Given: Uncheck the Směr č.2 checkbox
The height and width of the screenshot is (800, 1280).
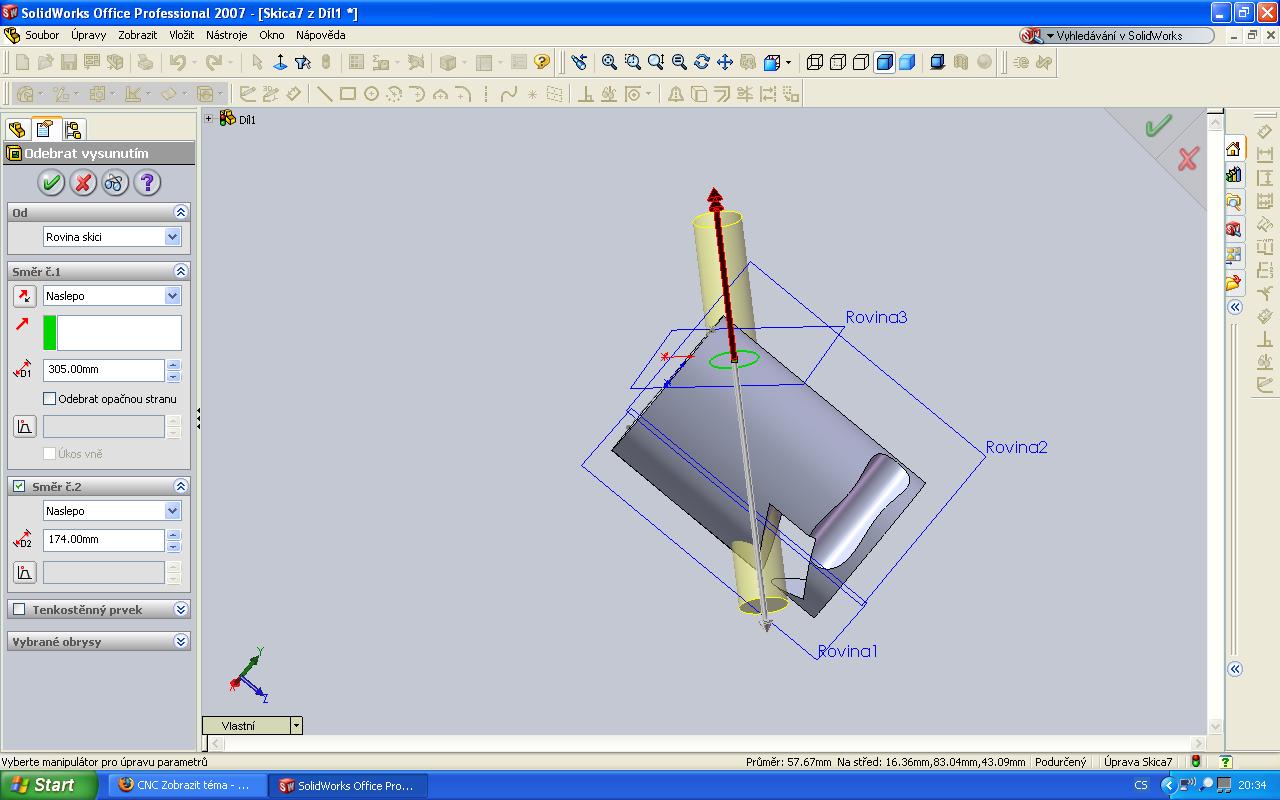Looking at the screenshot, I should tap(19, 487).
